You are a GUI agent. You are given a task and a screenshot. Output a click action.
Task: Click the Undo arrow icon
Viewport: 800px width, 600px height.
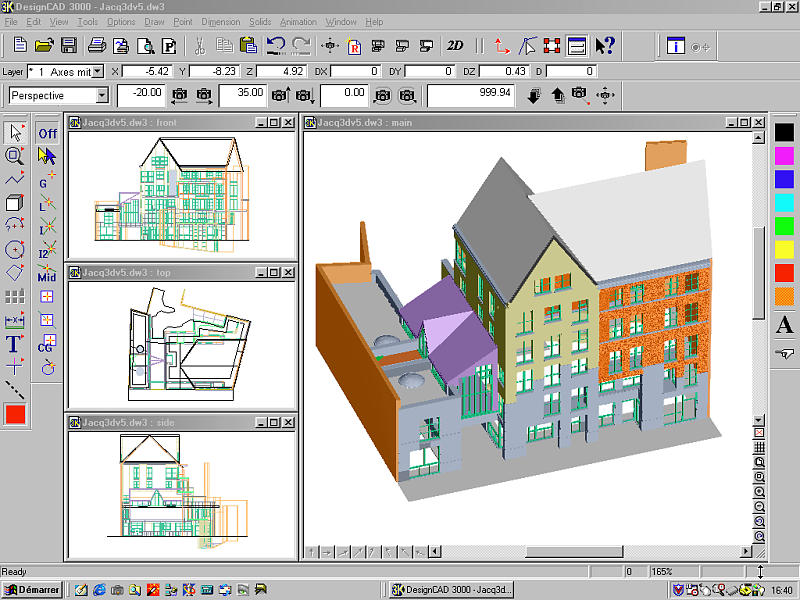pyautogui.click(x=276, y=45)
